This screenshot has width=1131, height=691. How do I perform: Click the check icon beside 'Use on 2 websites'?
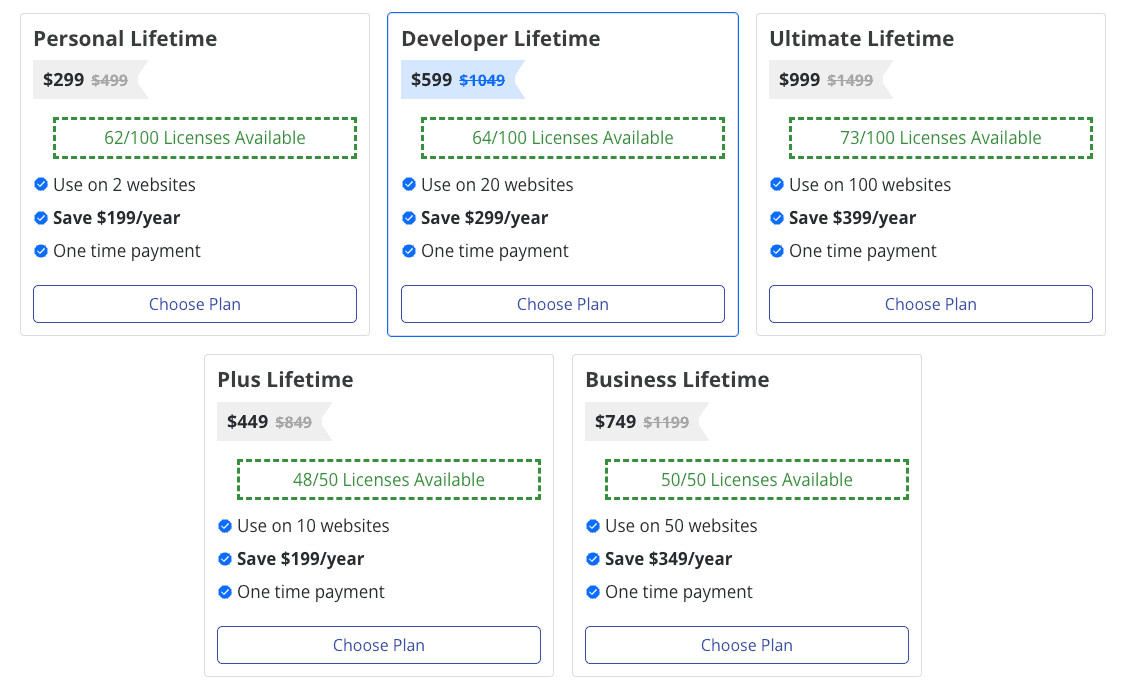pos(41,185)
